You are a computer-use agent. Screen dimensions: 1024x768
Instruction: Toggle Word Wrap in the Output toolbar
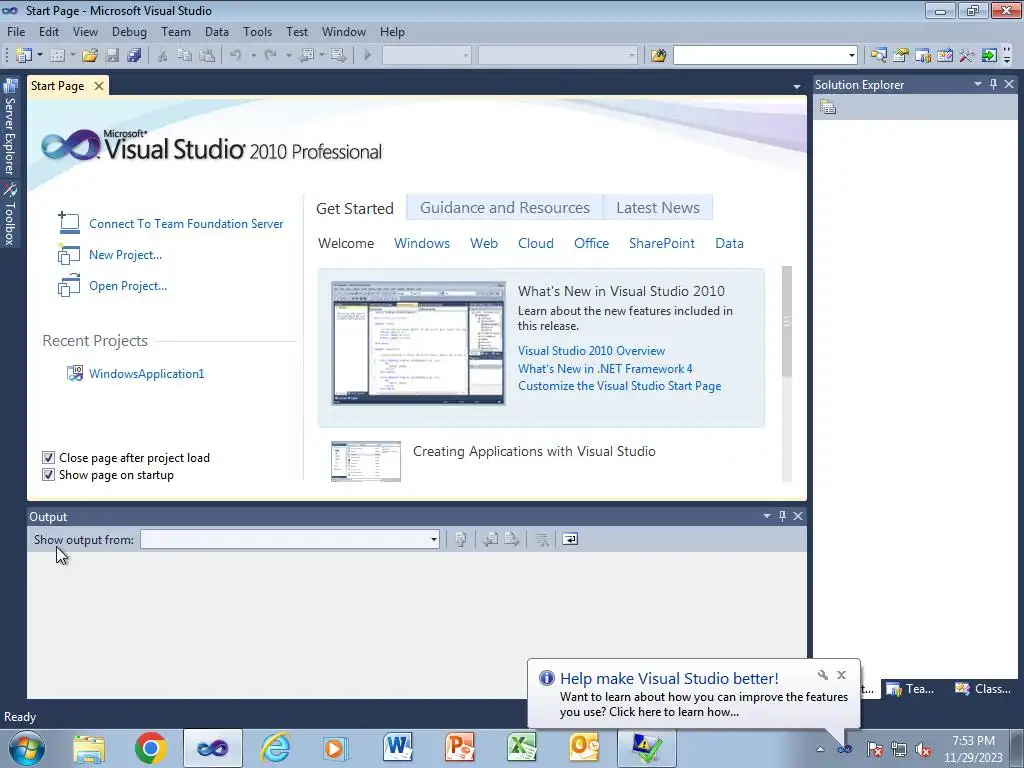click(570, 539)
